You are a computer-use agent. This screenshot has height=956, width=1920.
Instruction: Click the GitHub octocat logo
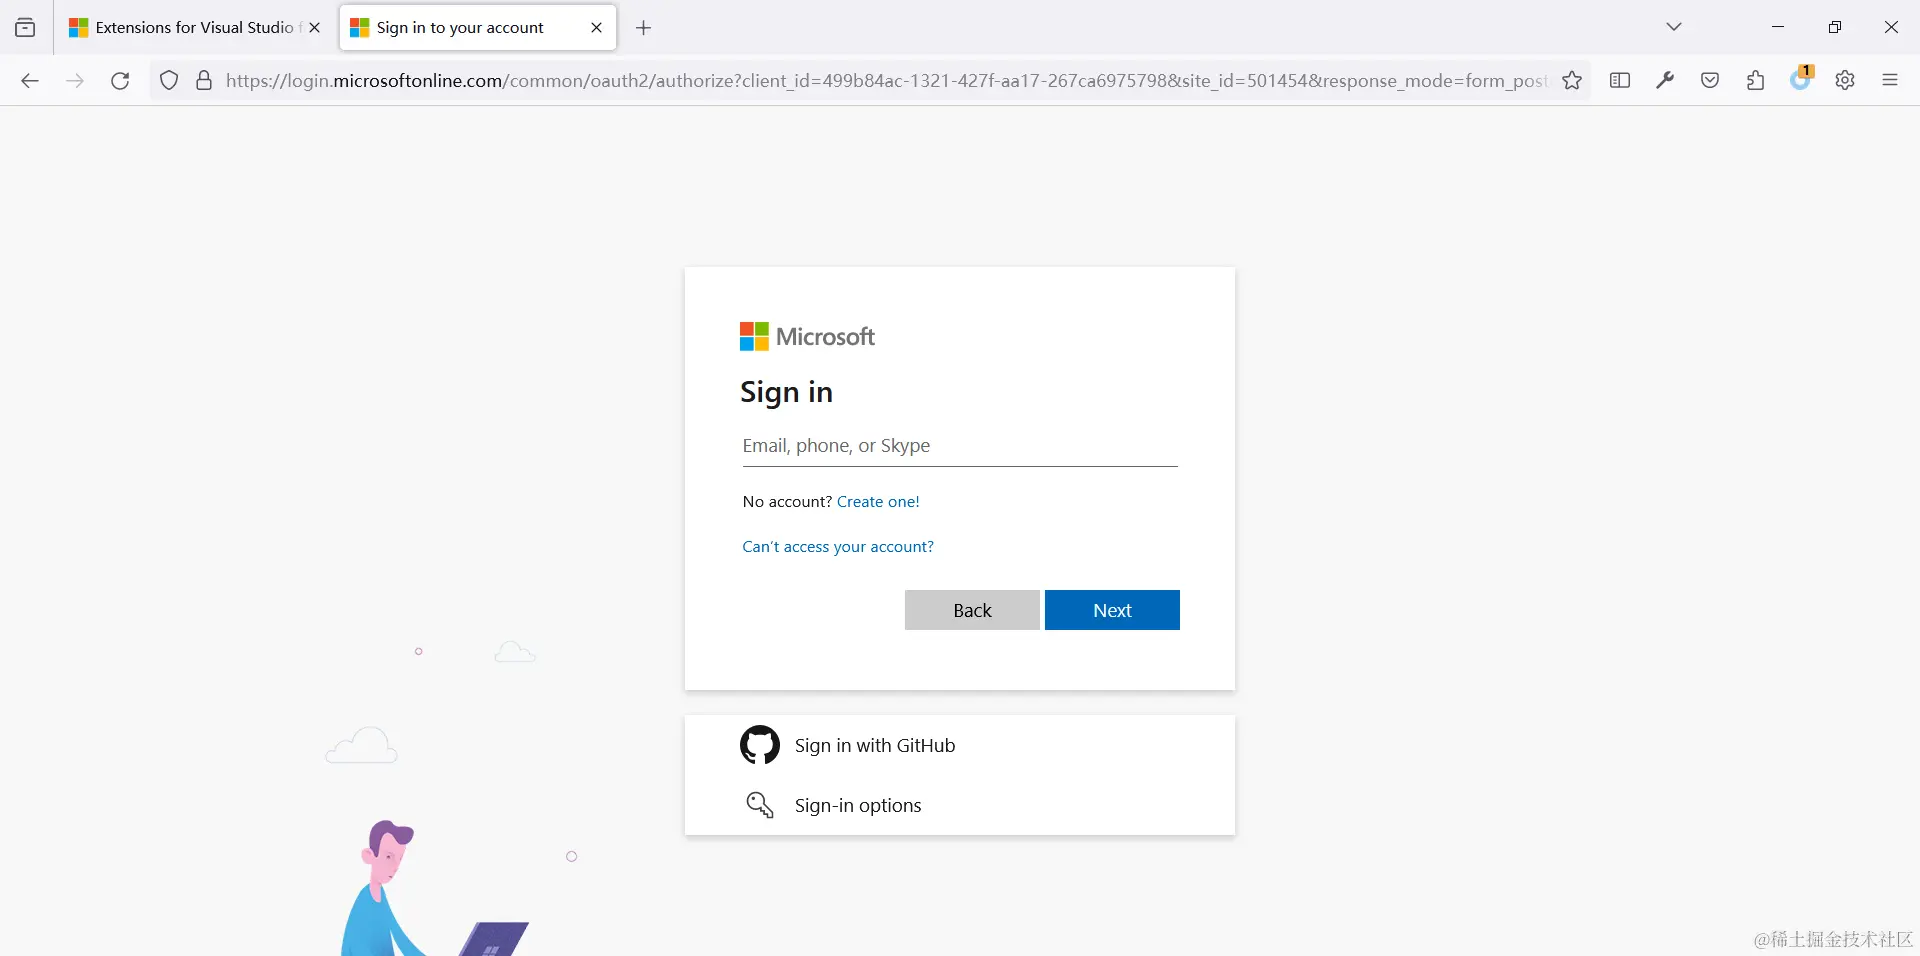(760, 745)
